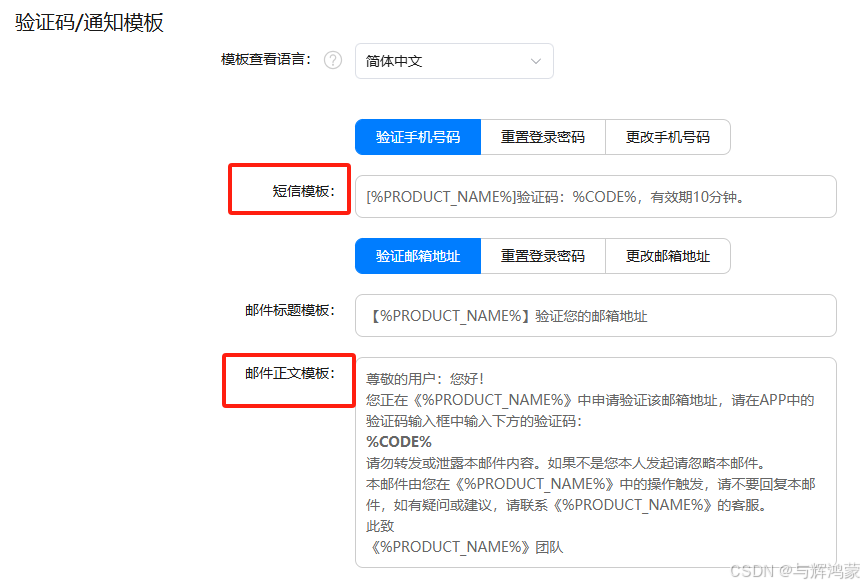Select the 验证邮箱地址 tab
The image size is (864, 586).
[418, 256]
